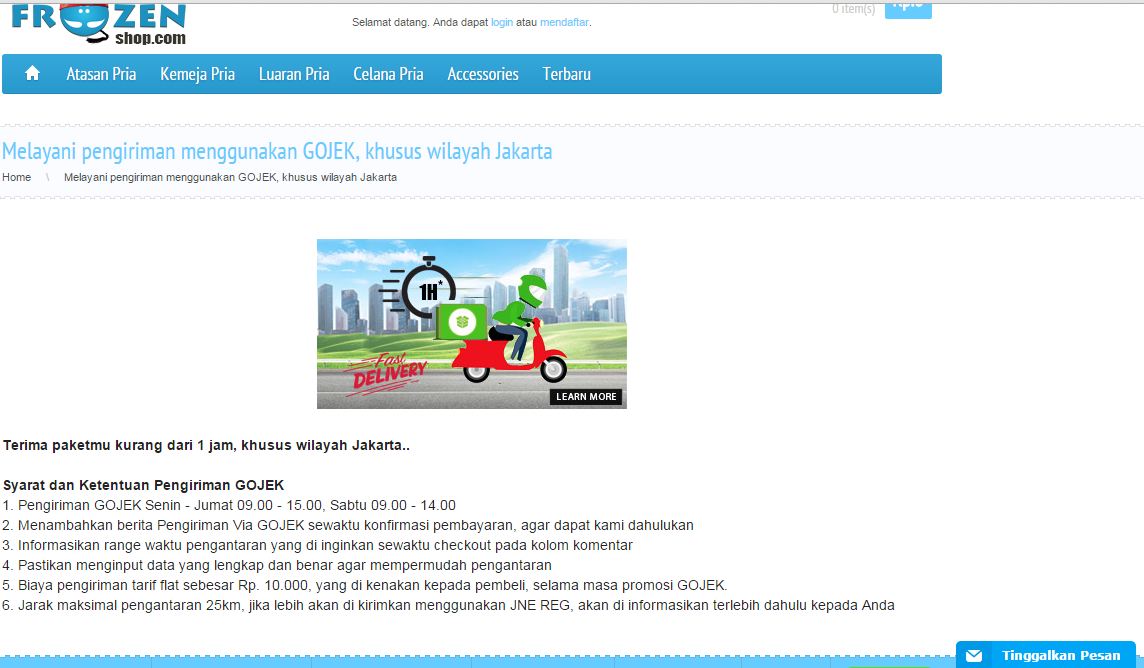This screenshot has width=1144, height=668.
Task: Click rule 3 about range waktu pengantaran
Action: click(x=317, y=545)
